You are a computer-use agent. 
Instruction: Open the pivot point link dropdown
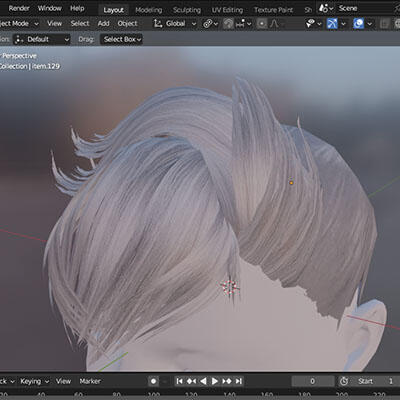[211, 24]
